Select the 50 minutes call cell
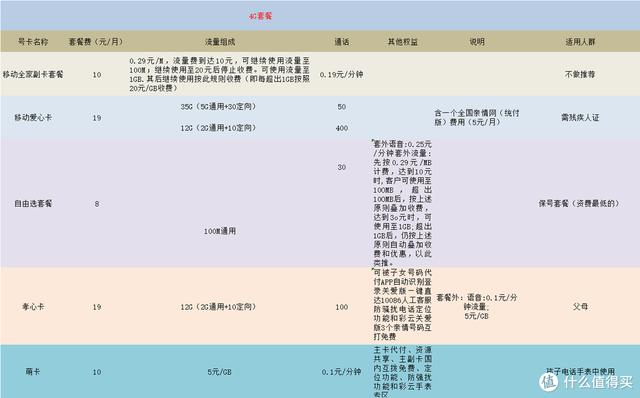The width and height of the screenshot is (640, 398). [342, 107]
